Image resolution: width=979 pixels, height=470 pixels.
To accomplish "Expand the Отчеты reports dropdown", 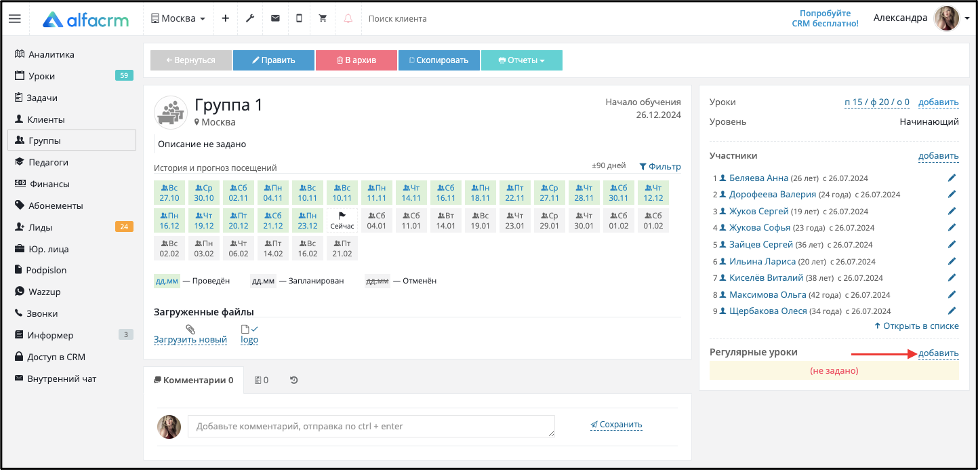I will click(521, 61).
